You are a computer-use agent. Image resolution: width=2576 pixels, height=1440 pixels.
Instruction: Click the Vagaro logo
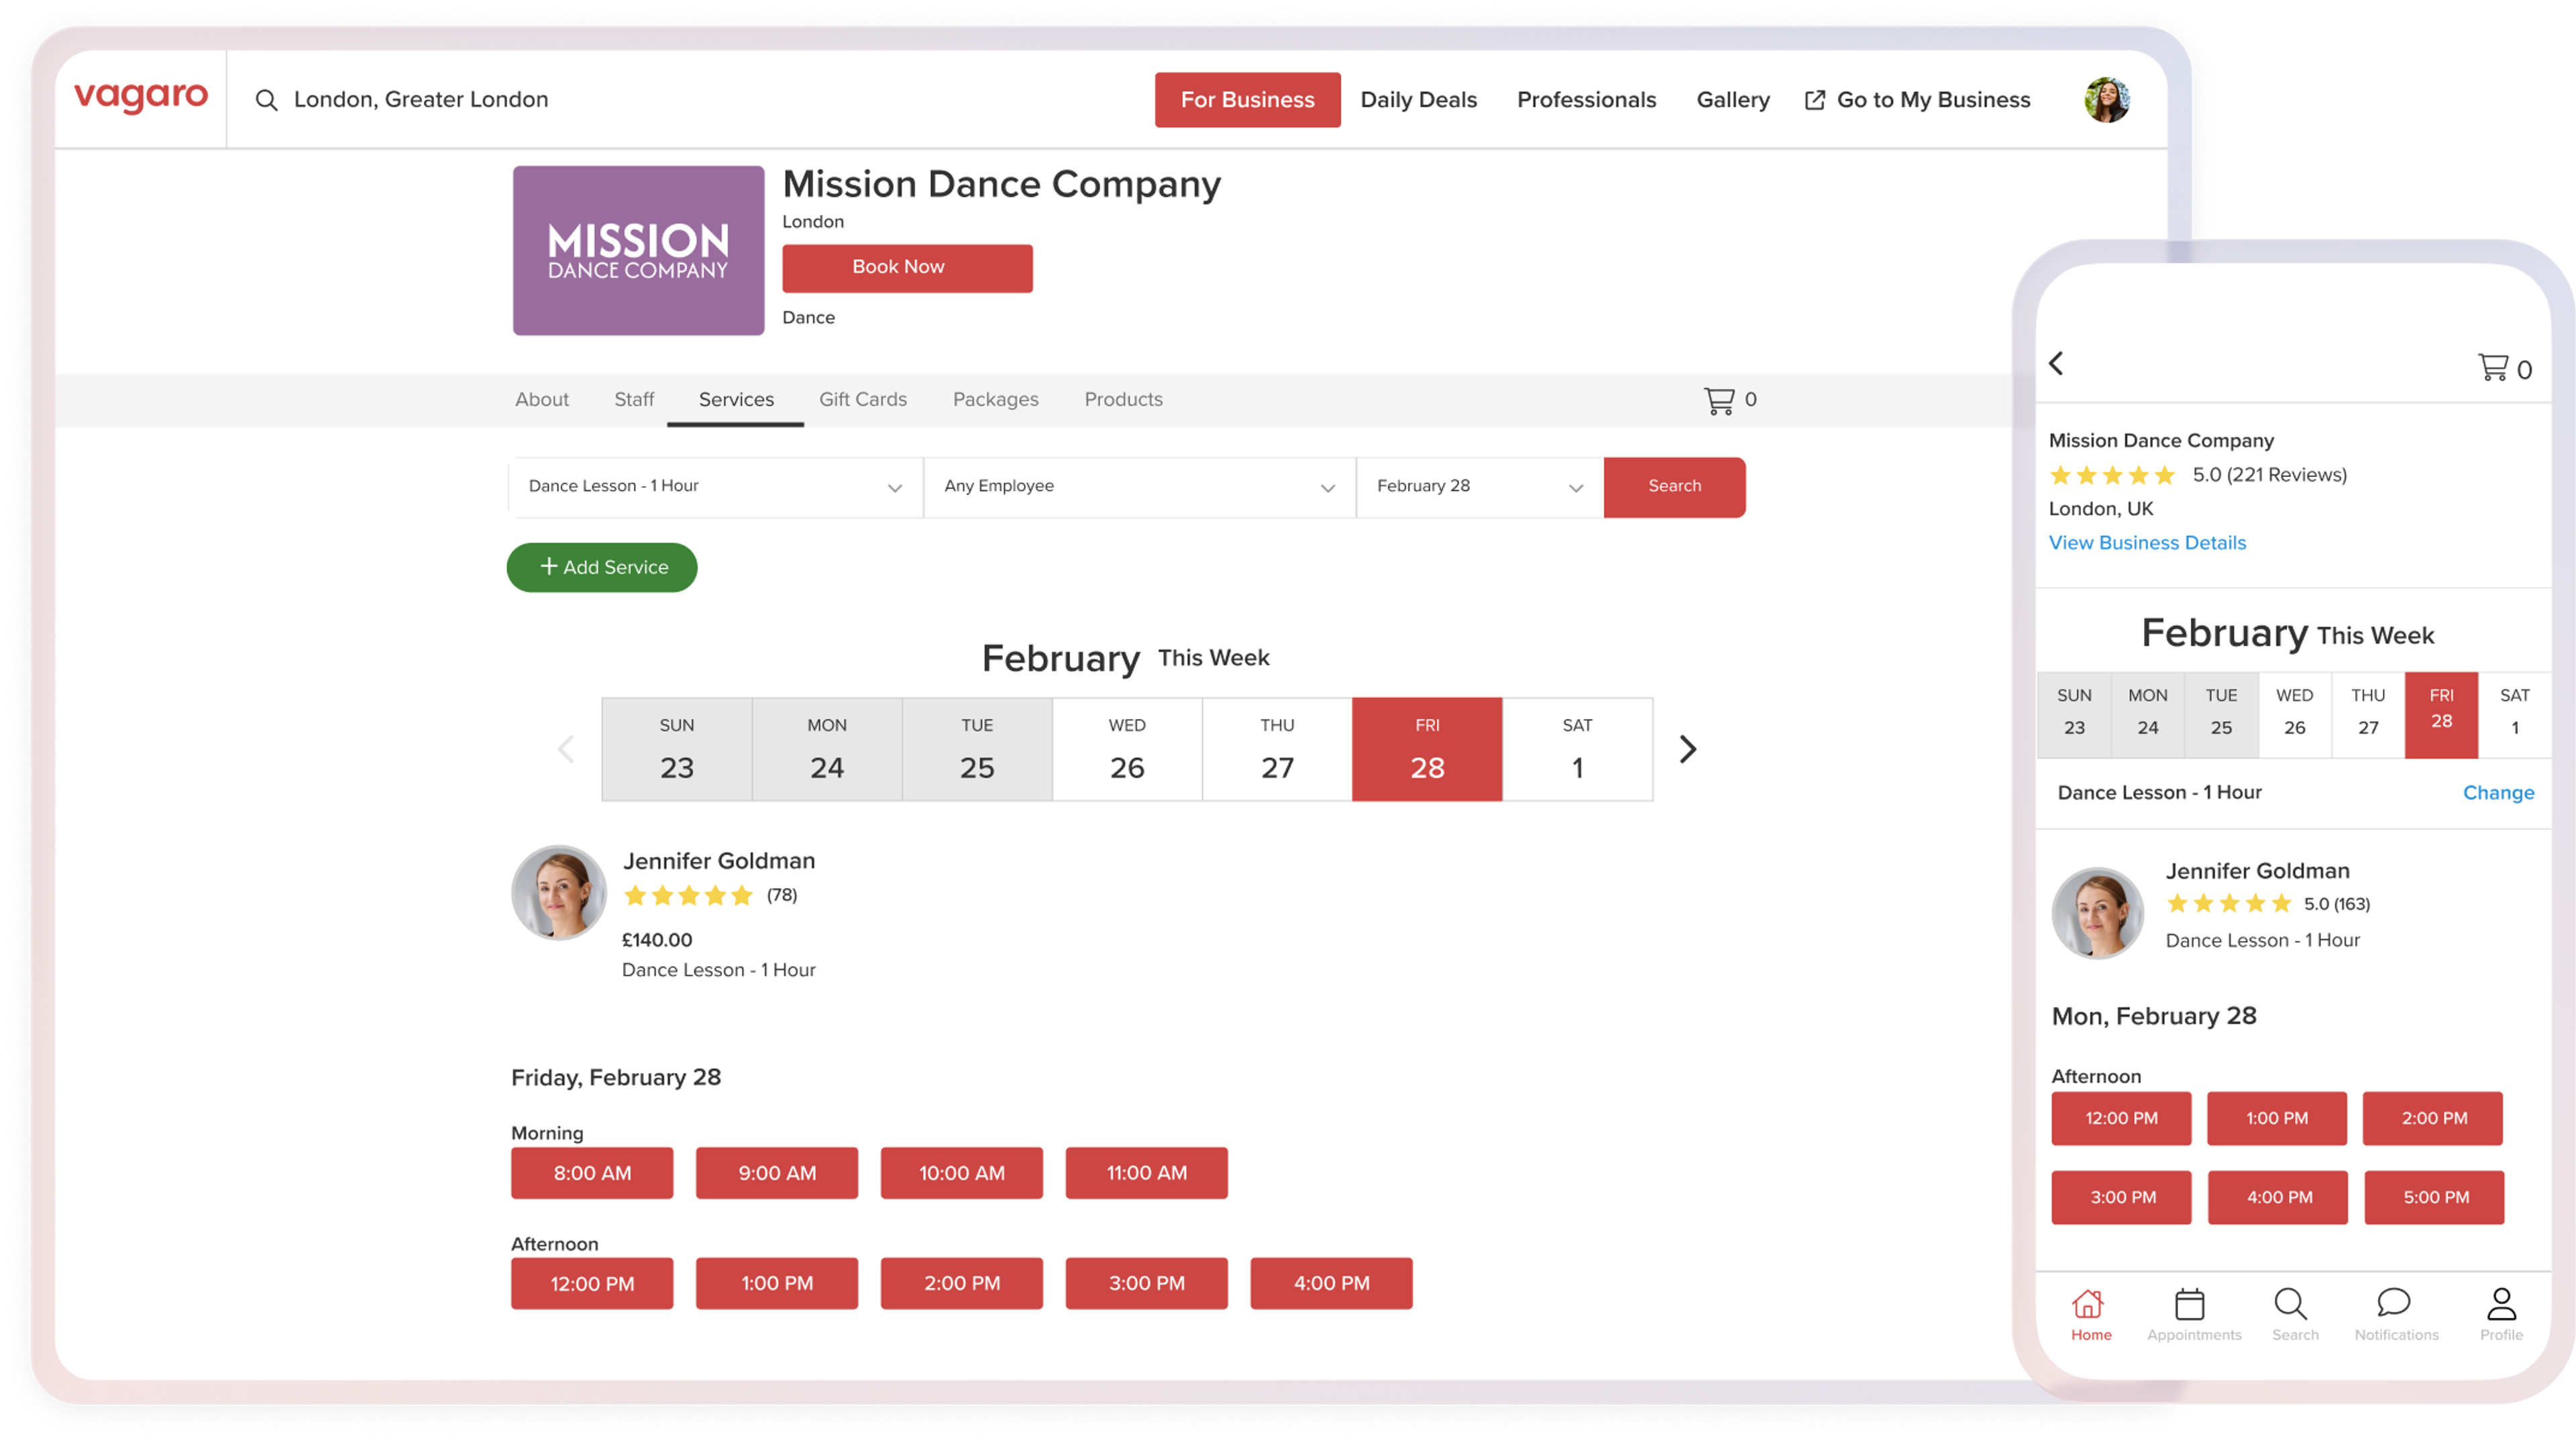pos(141,98)
